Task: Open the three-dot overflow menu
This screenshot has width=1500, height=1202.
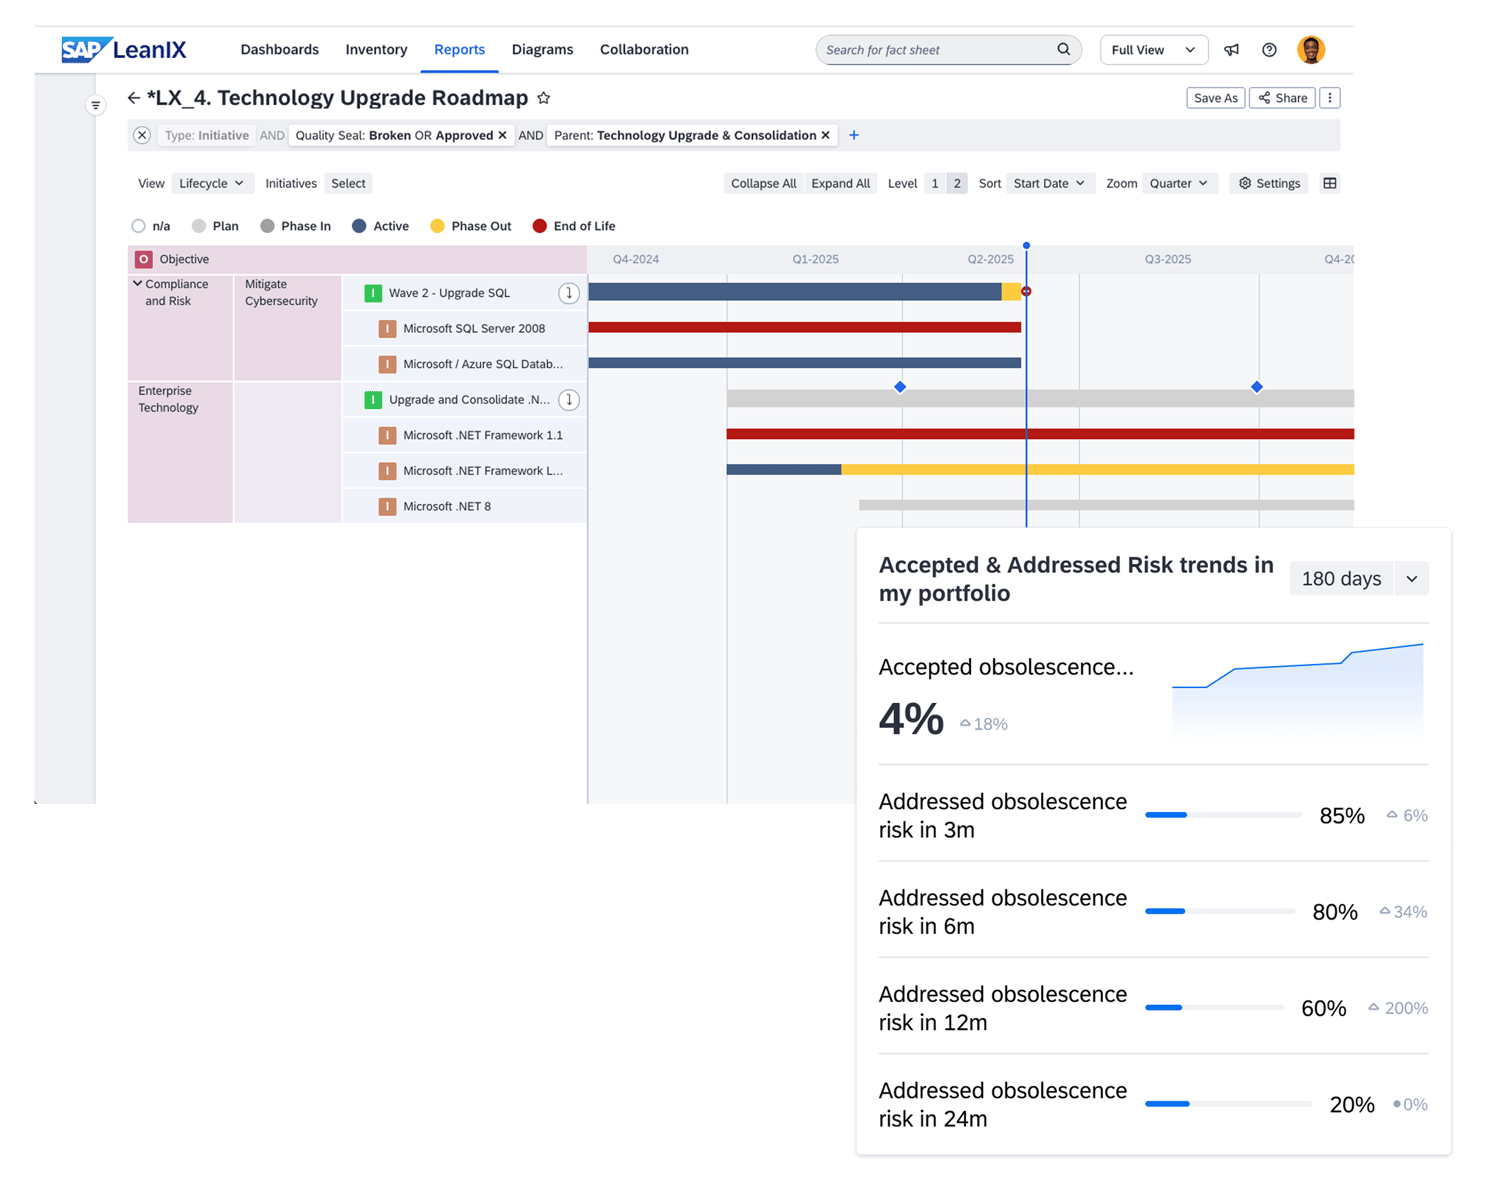Action: click(x=1330, y=97)
